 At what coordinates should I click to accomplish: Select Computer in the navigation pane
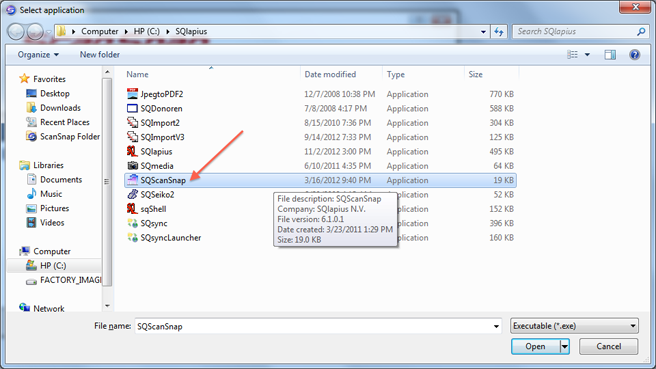click(x=52, y=251)
